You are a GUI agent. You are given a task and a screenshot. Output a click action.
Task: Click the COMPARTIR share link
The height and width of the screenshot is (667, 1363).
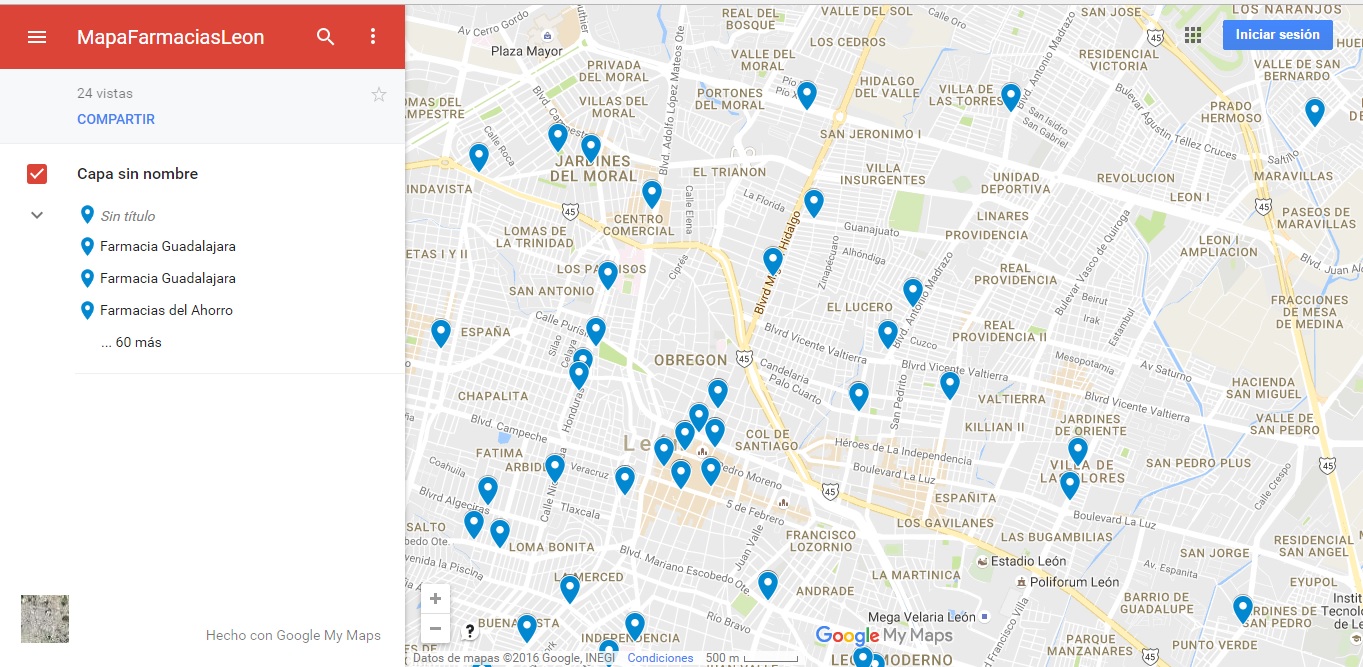point(116,119)
